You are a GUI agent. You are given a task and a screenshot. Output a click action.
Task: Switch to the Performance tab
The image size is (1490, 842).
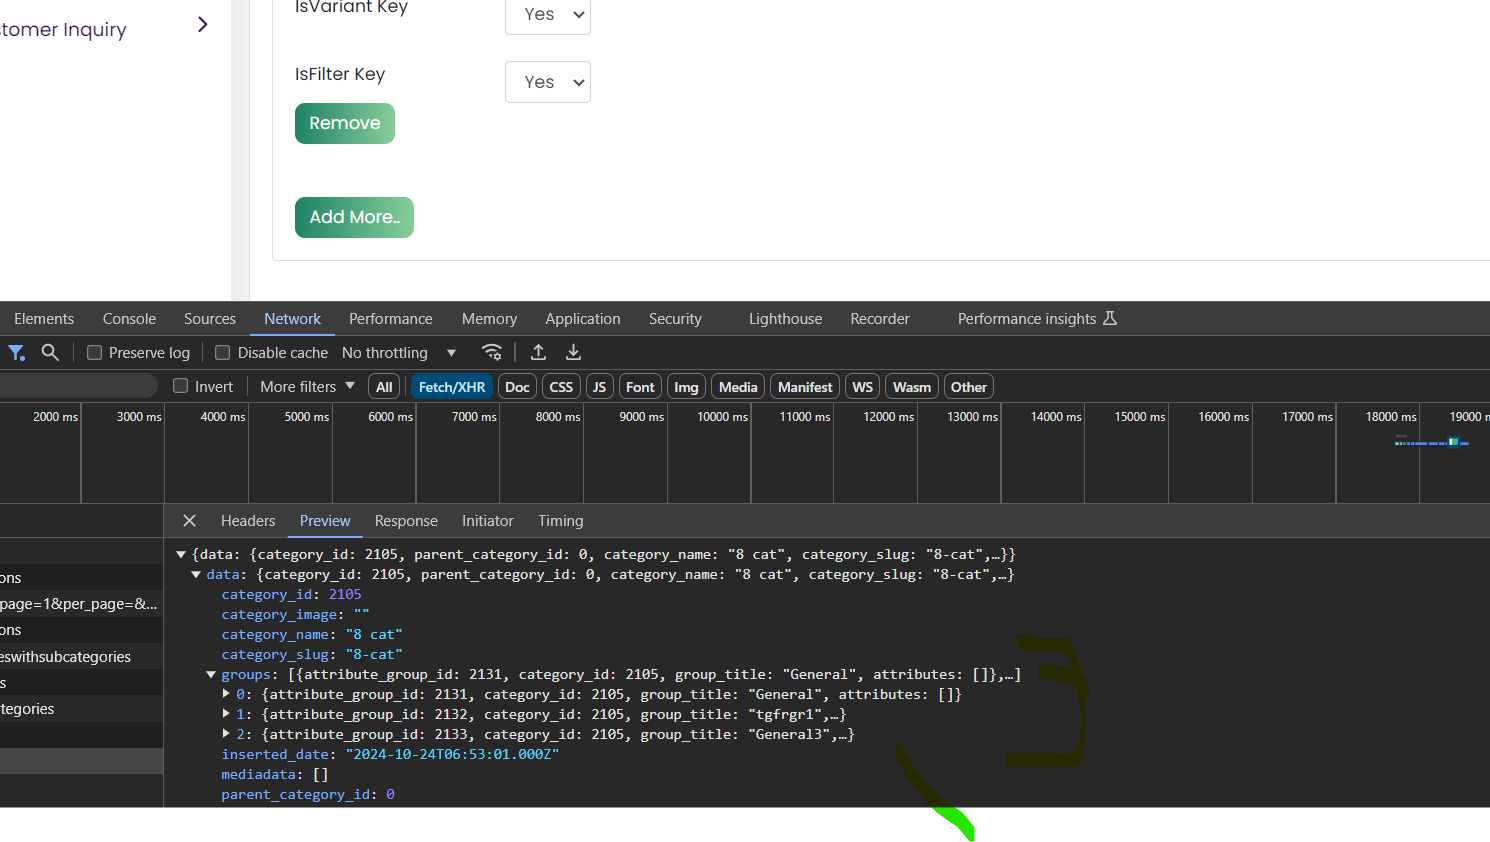point(391,319)
